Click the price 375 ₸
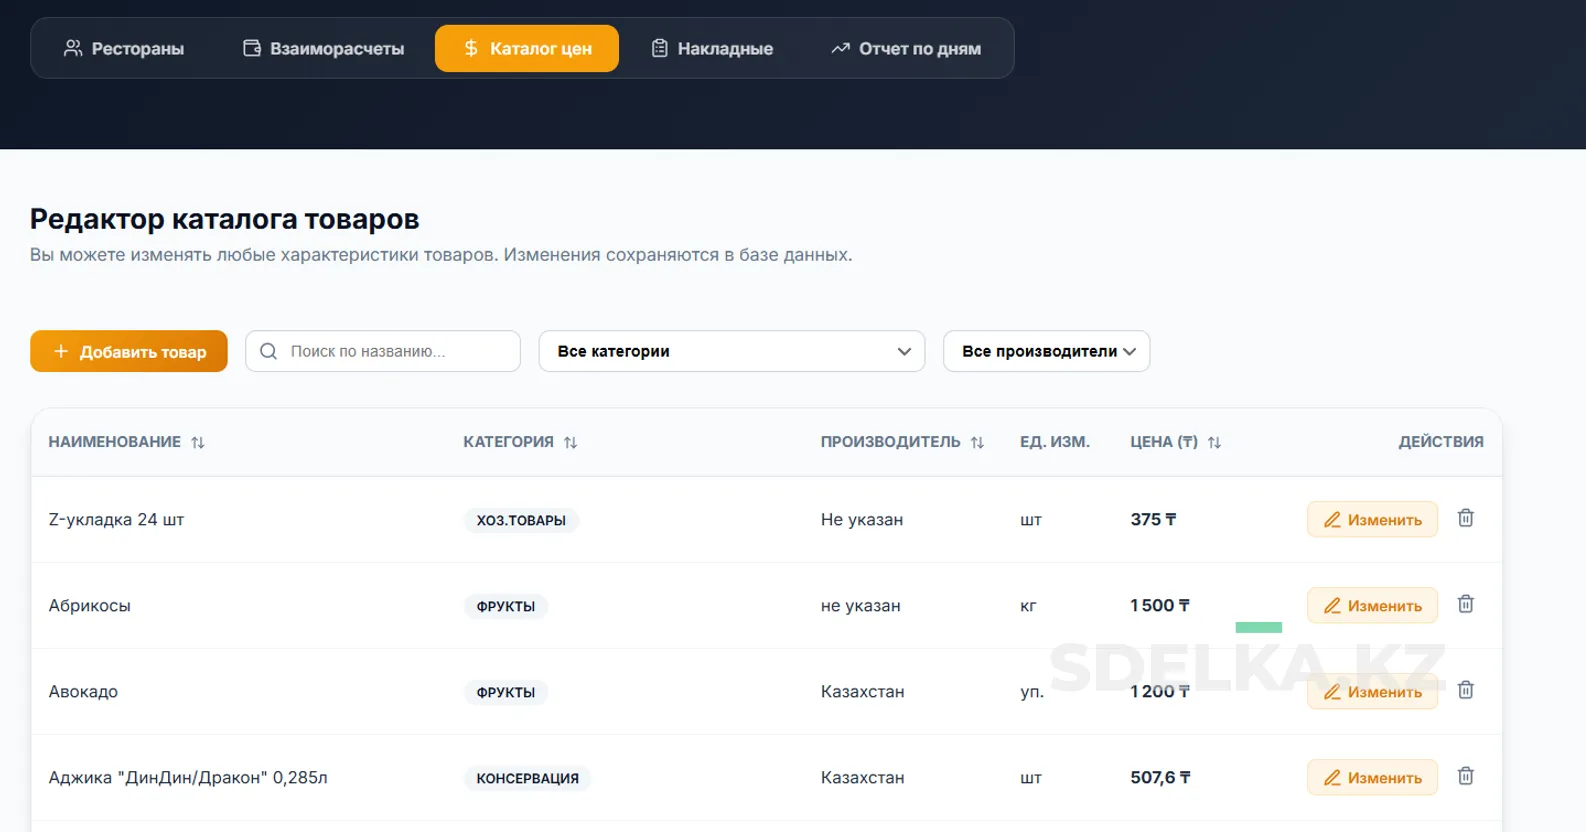 [1153, 519]
